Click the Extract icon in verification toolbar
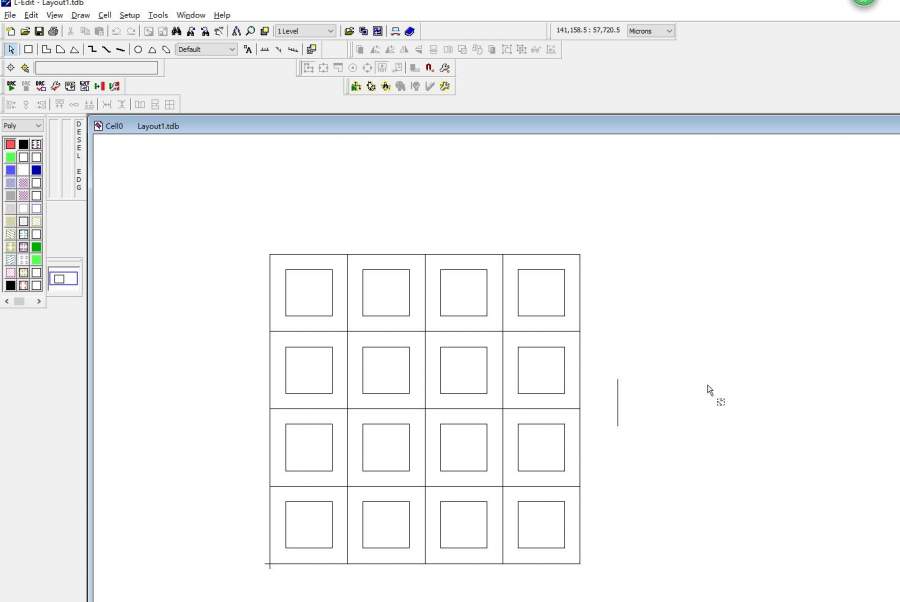This screenshot has width=900, height=602. tap(85, 86)
